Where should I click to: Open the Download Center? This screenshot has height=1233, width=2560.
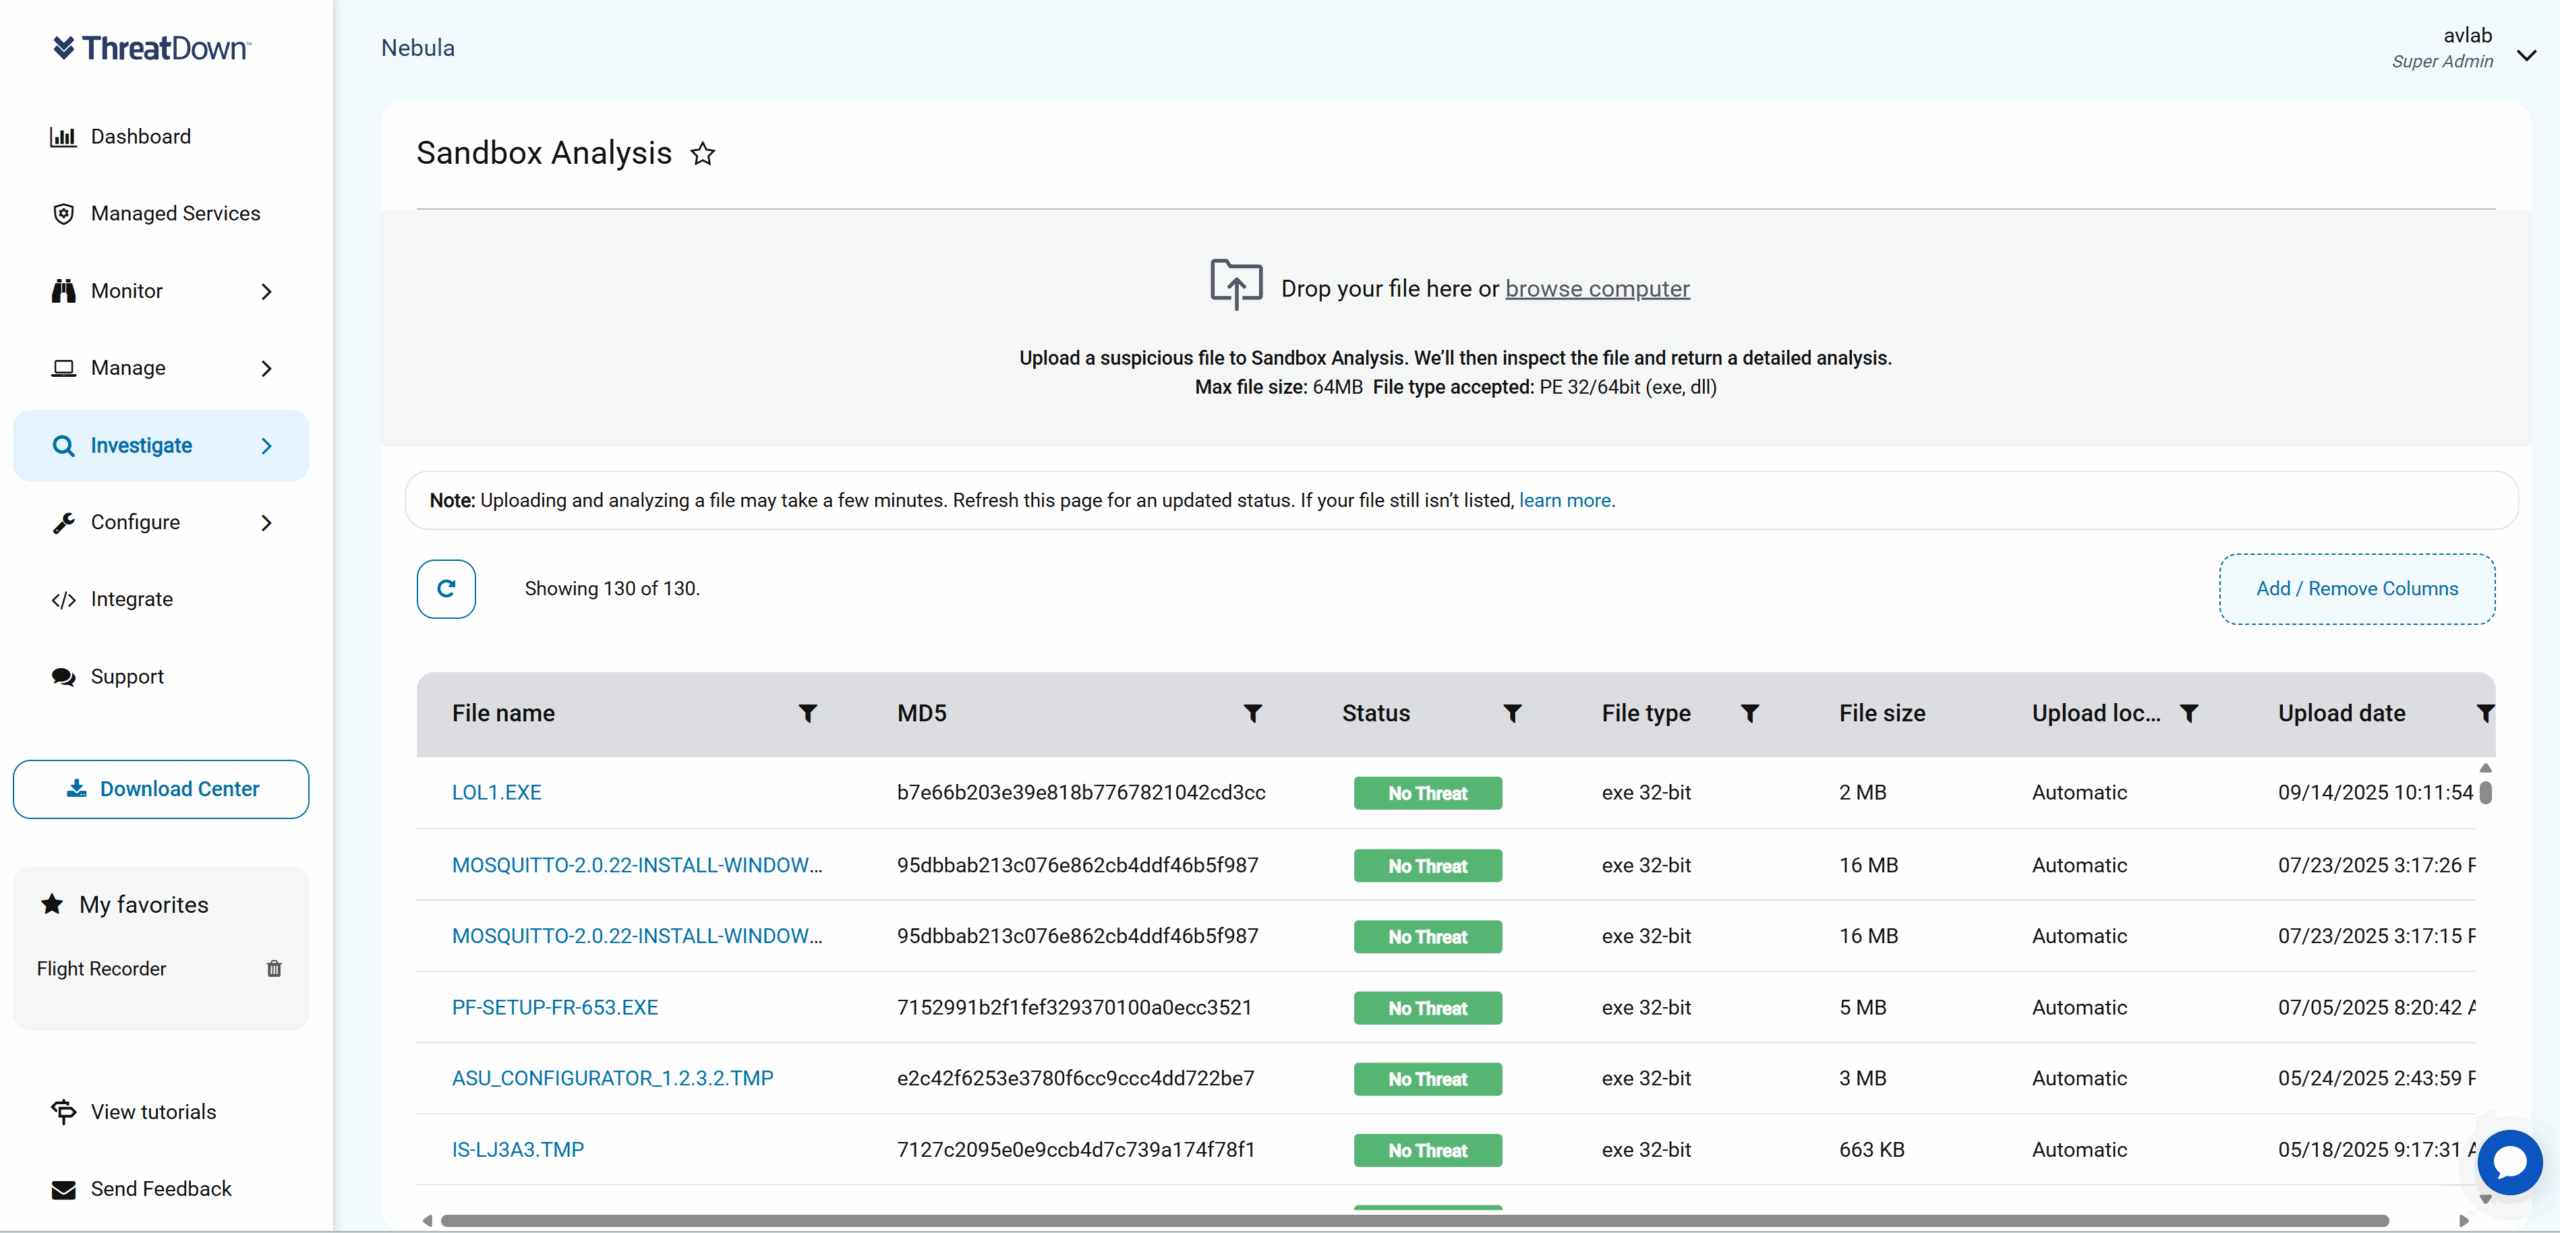pyautogui.click(x=161, y=789)
